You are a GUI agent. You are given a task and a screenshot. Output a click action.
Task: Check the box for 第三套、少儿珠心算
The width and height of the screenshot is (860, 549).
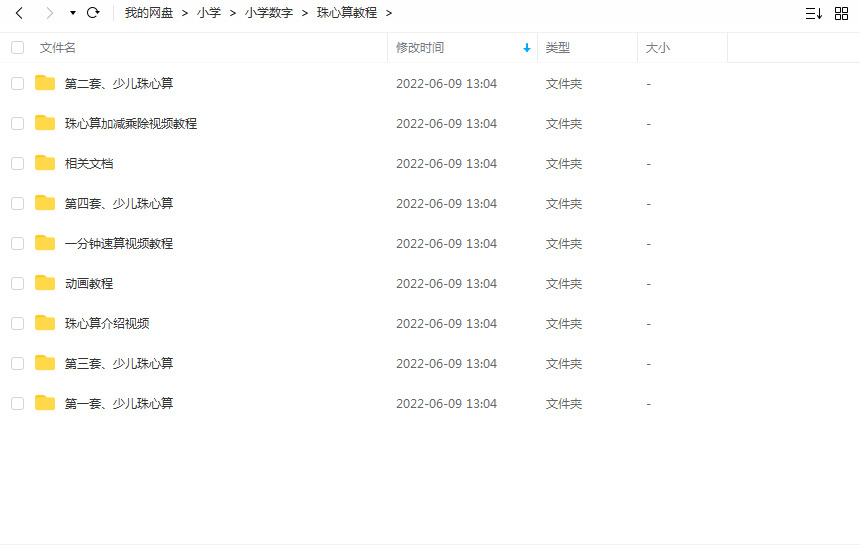pyautogui.click(x=18, y=364)
